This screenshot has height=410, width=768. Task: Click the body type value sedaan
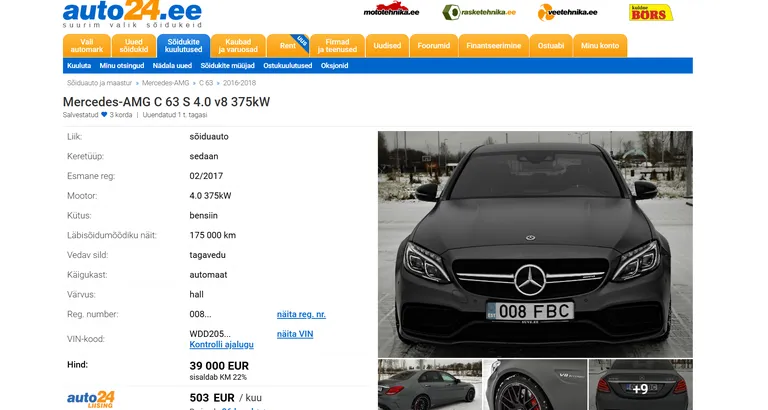pos(204,156)
